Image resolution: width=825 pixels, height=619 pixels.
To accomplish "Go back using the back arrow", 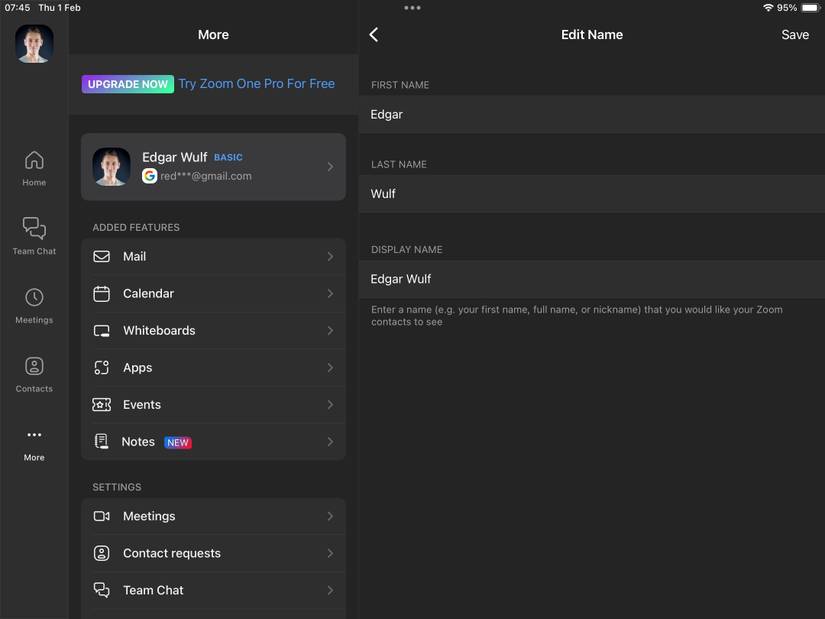I will pyautogui.click(x=373, y=34).
